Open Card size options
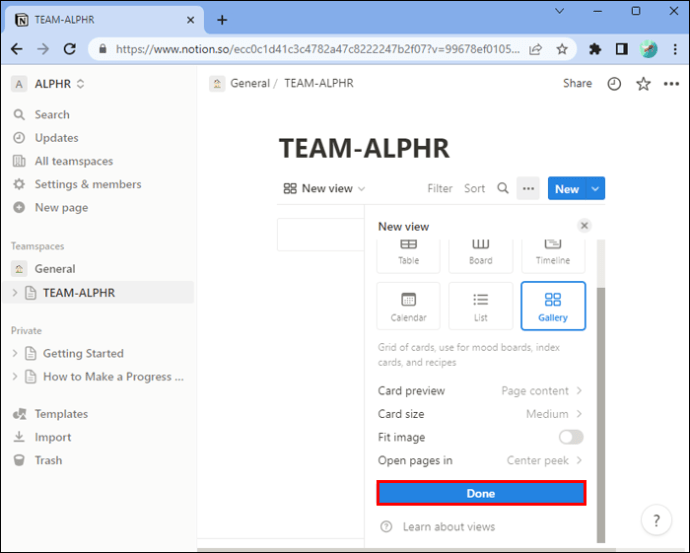The height and width of the screenshot is (553, 690). [x=481, y=414]
